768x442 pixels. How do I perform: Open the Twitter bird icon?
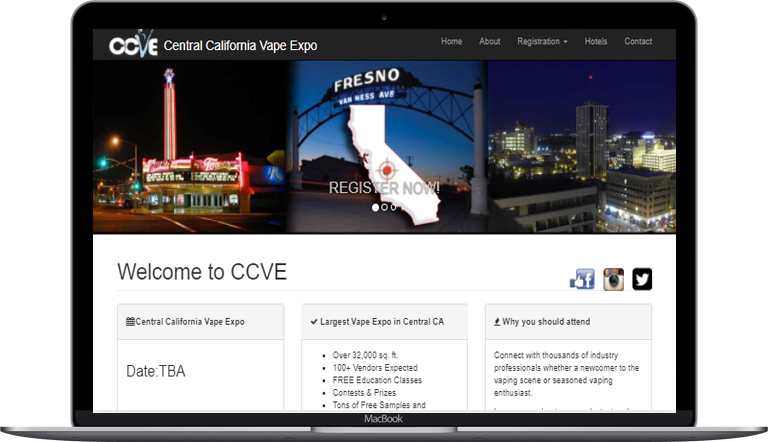(x=642, y=279)
